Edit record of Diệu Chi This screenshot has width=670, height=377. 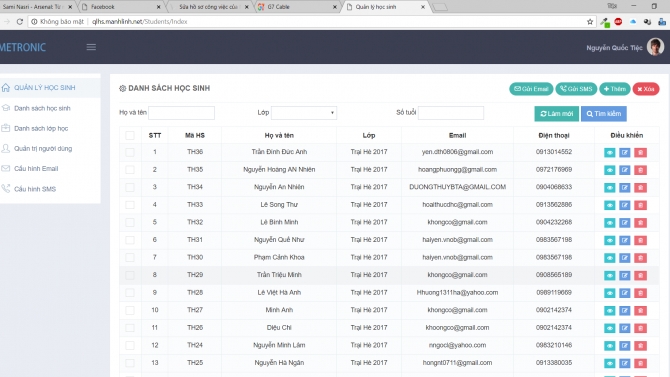tap(625, 328)
